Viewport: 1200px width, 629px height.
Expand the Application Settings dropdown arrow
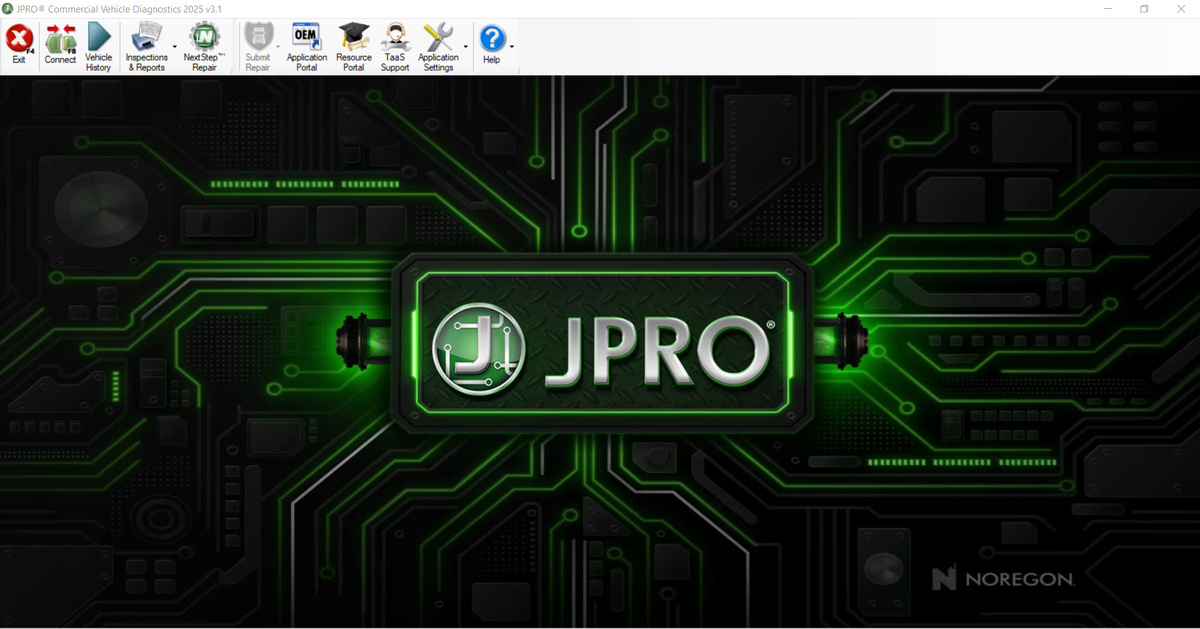(466, 47)
